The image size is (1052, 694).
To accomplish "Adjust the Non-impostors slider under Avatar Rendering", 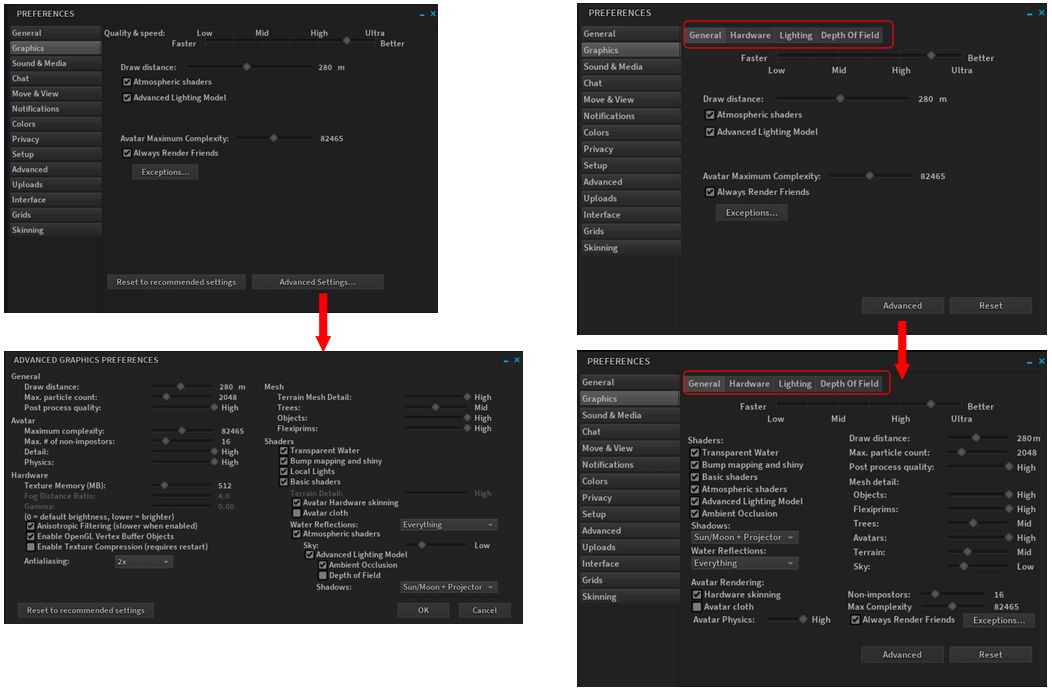I will point(935,594).
